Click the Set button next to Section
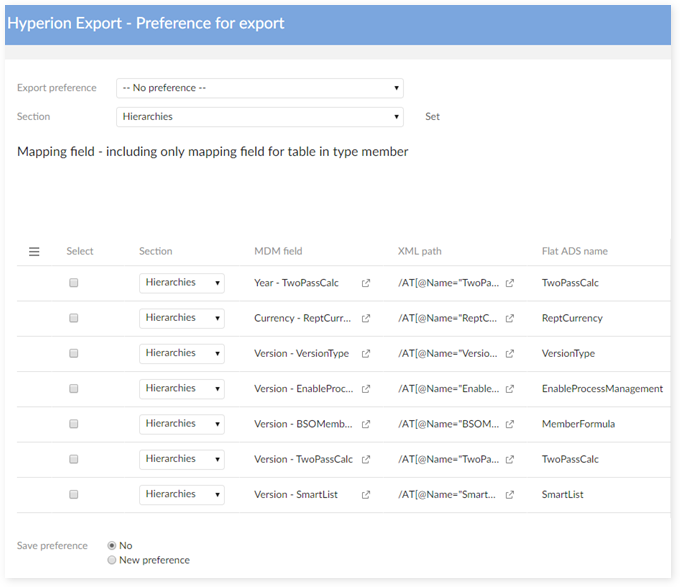 (432, 117)
